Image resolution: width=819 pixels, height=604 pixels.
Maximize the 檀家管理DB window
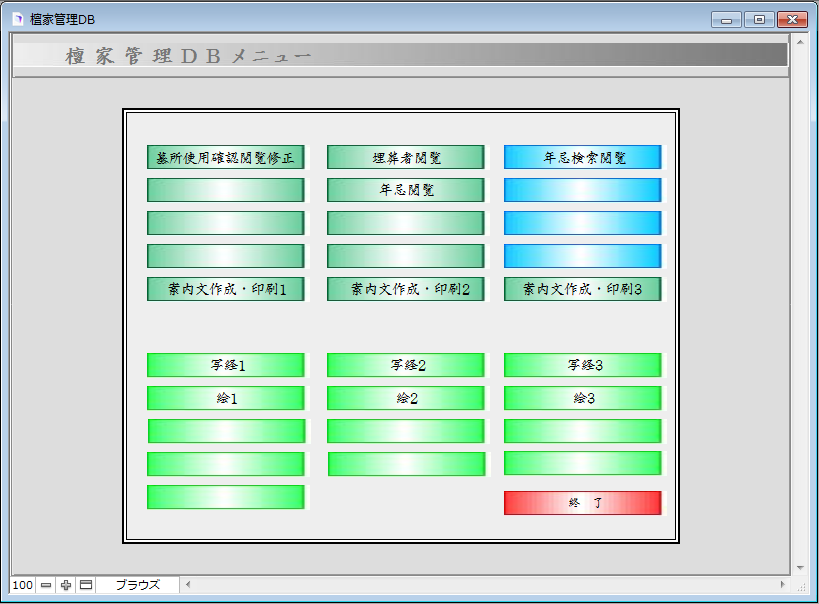[x=759, y=19]
